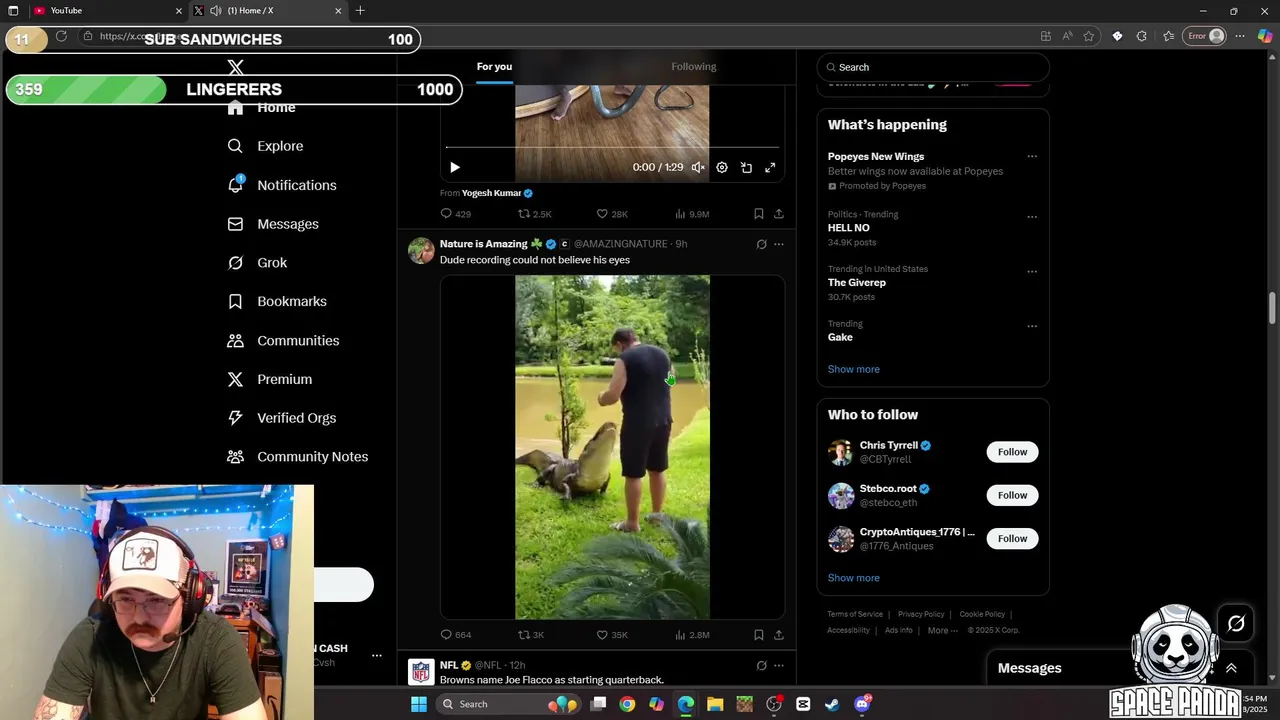Follow Stebco.root

click(x=1012, y=495)
